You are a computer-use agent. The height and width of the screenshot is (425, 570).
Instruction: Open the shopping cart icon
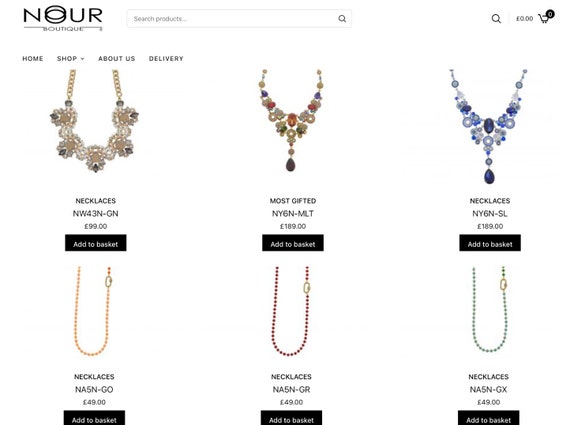pyautogui.click(x=546, y=17)
